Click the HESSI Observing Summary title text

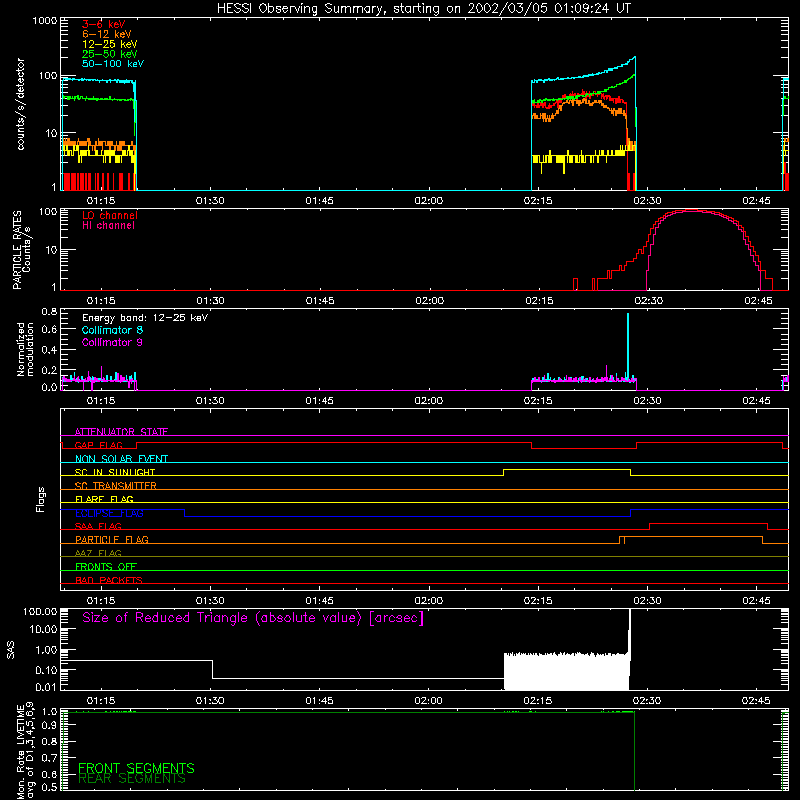423,9
